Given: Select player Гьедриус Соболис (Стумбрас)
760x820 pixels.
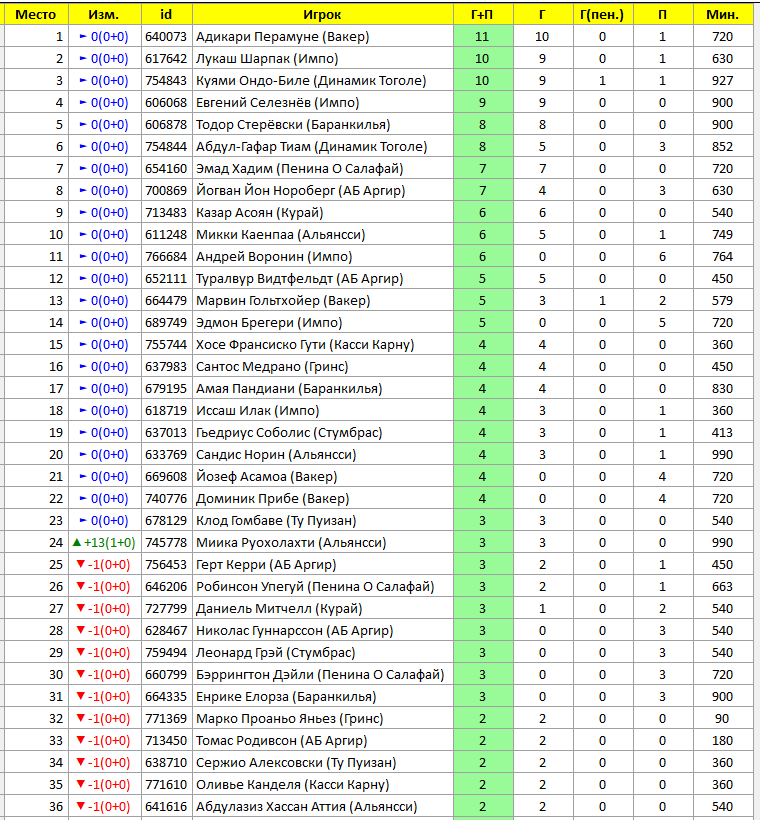Looking at the screenshot, I should click(x=289, y=432).
